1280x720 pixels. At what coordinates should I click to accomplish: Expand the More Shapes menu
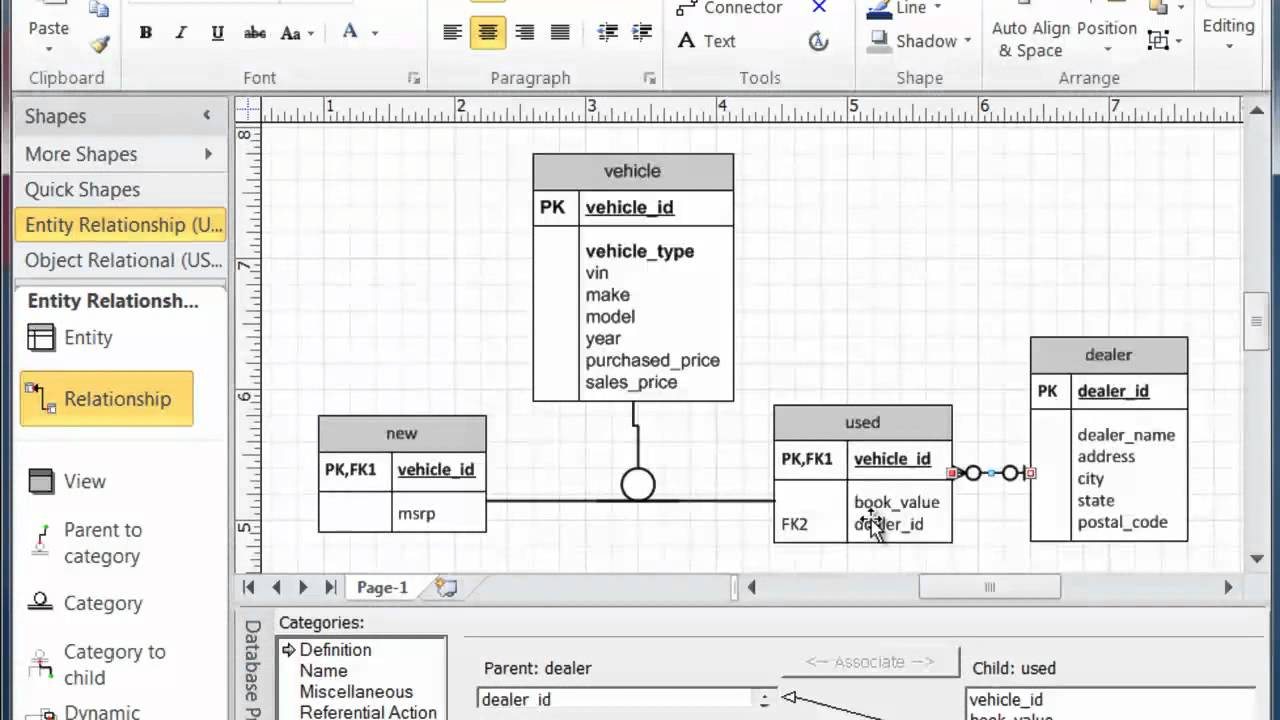click(120, 154)
